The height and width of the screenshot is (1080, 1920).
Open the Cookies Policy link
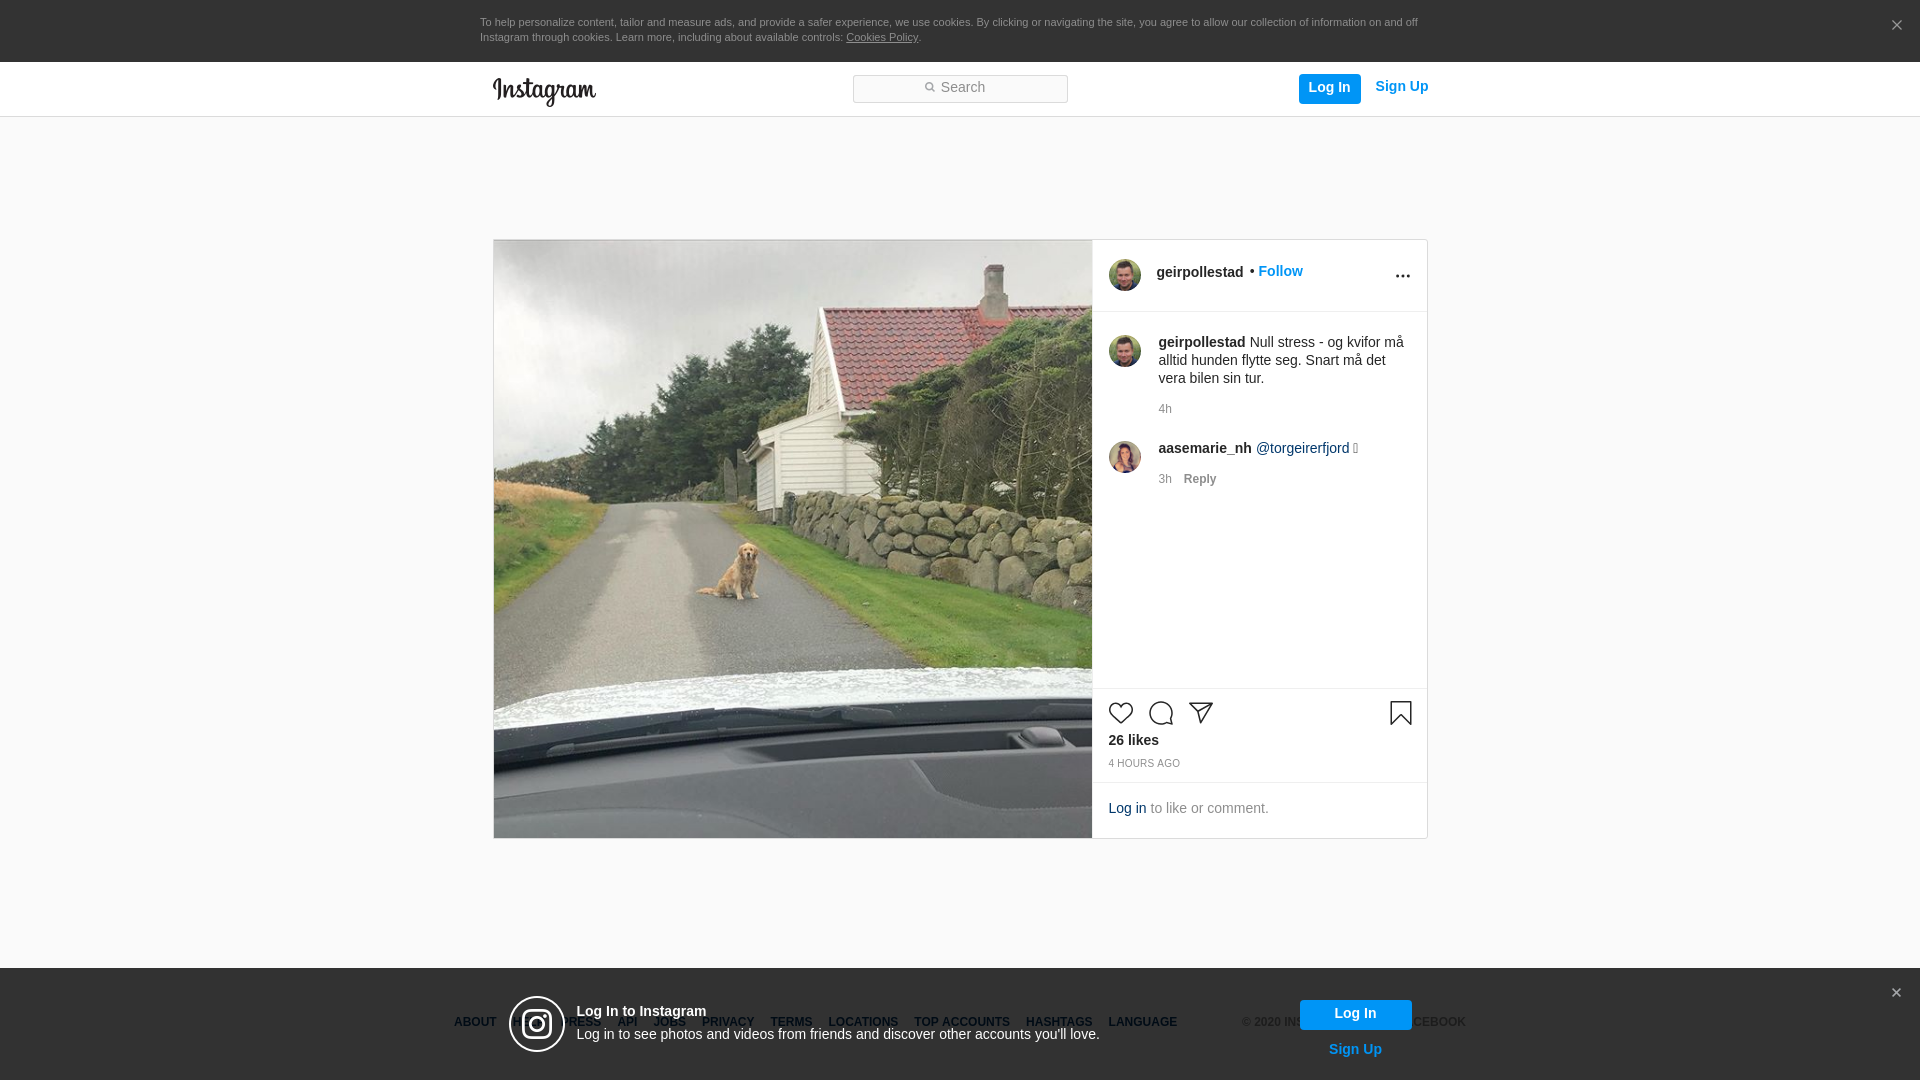point(882,37)
